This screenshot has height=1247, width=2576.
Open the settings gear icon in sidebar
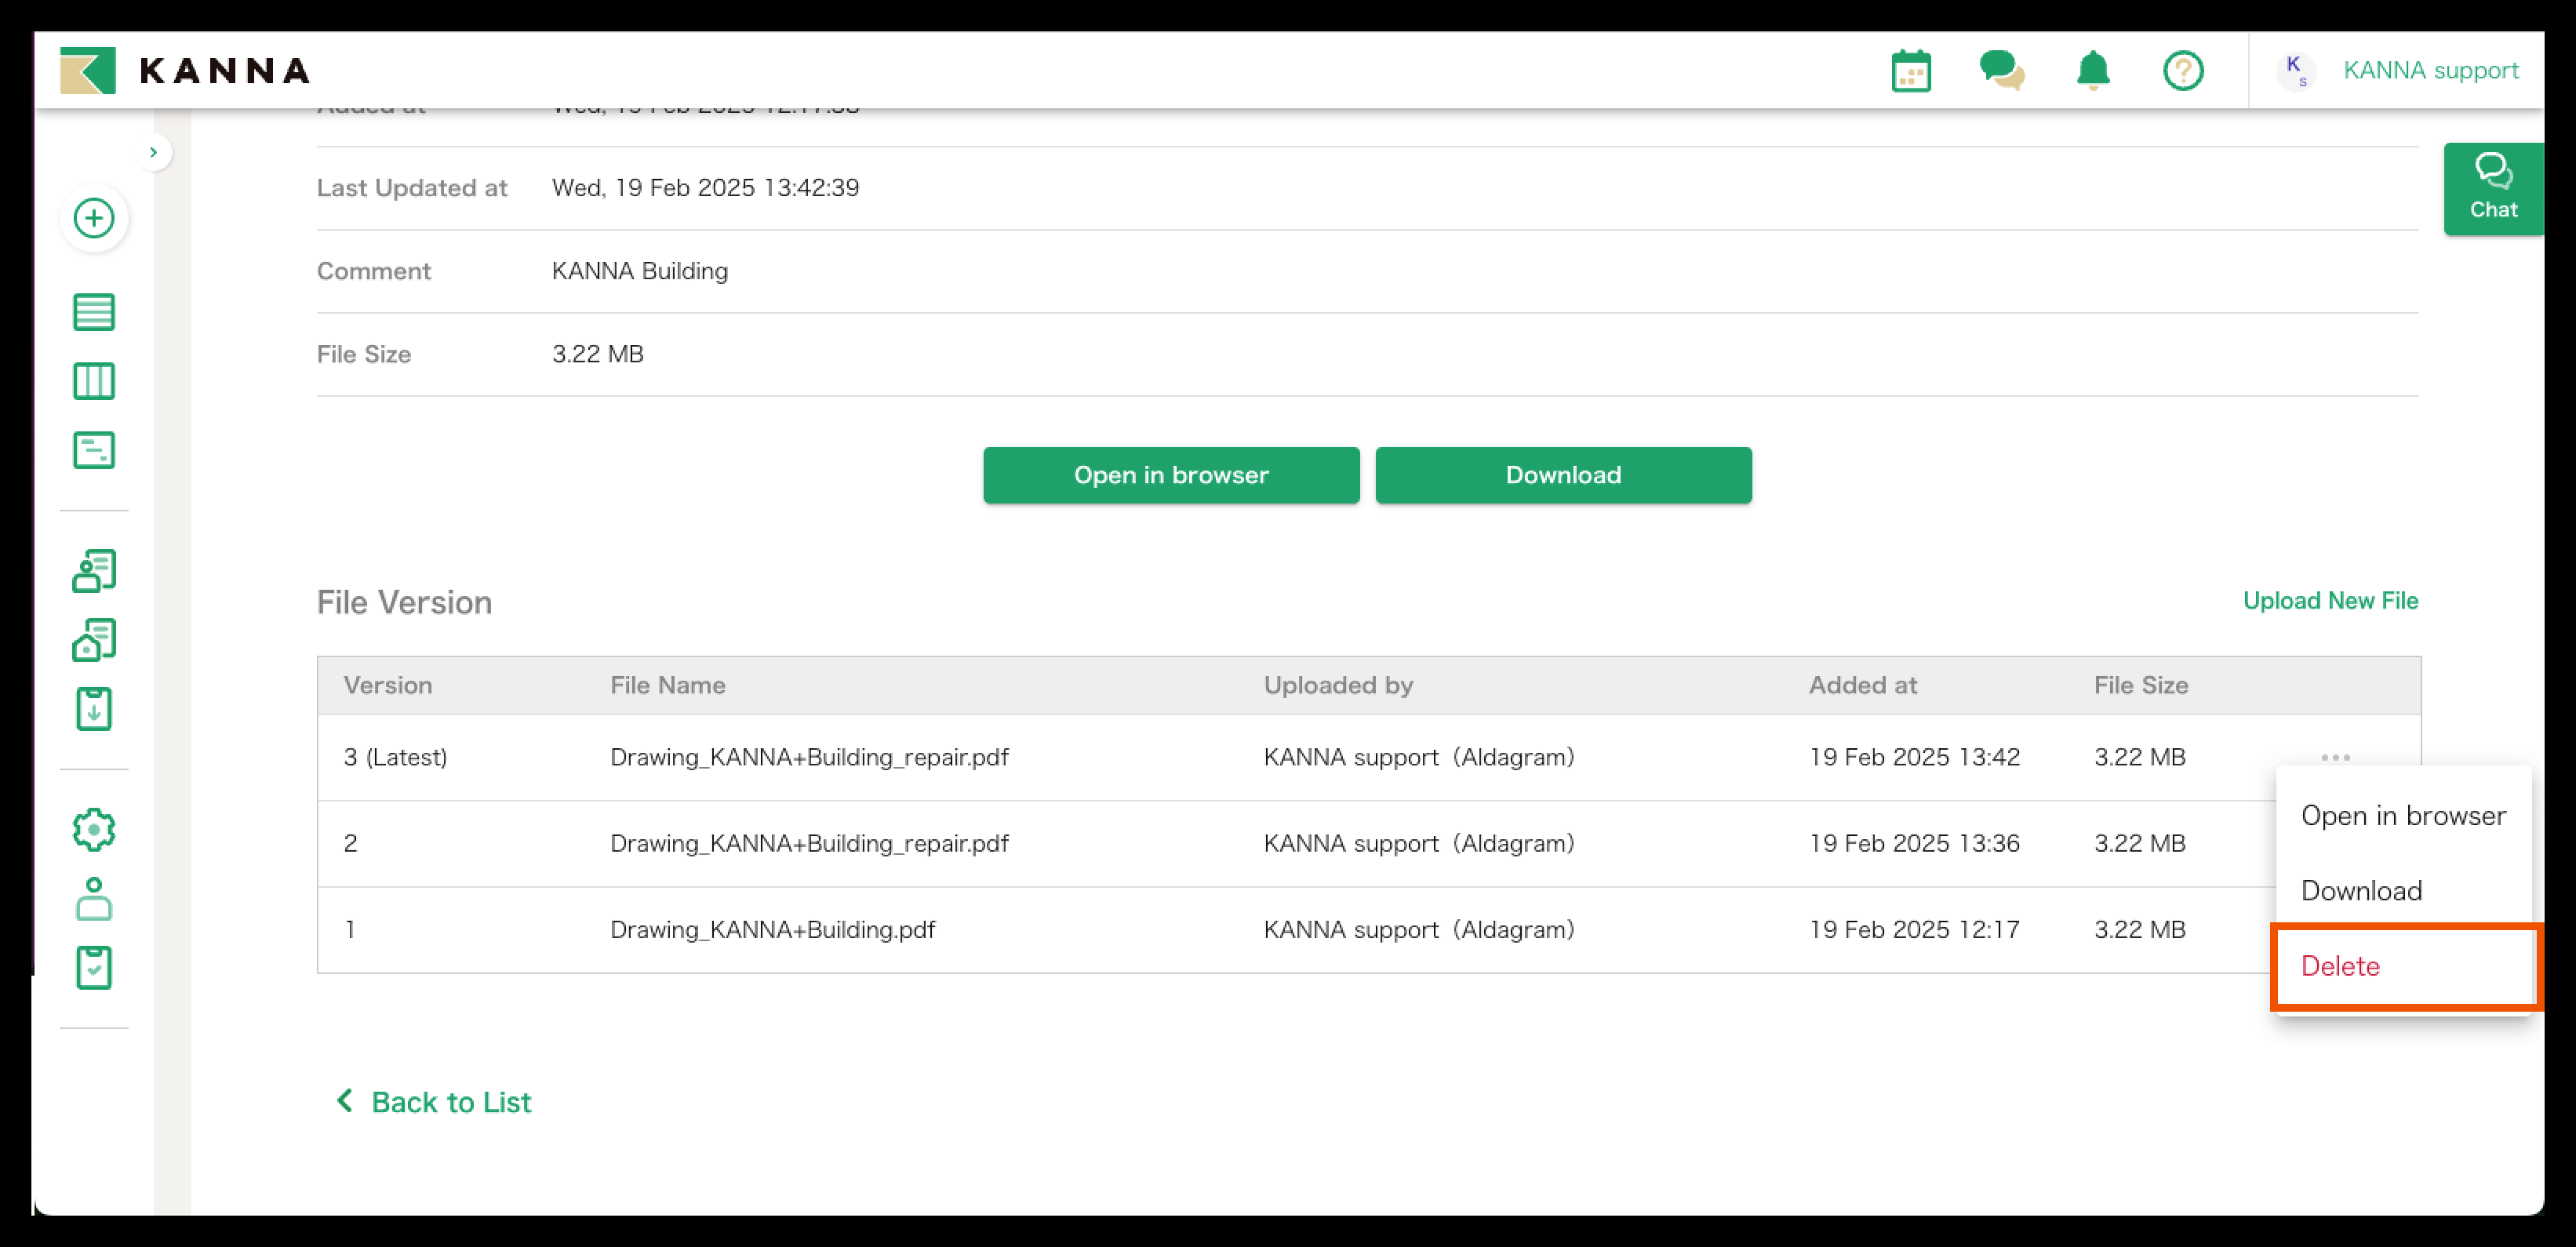pyautogui.click(x=94, y=829)
